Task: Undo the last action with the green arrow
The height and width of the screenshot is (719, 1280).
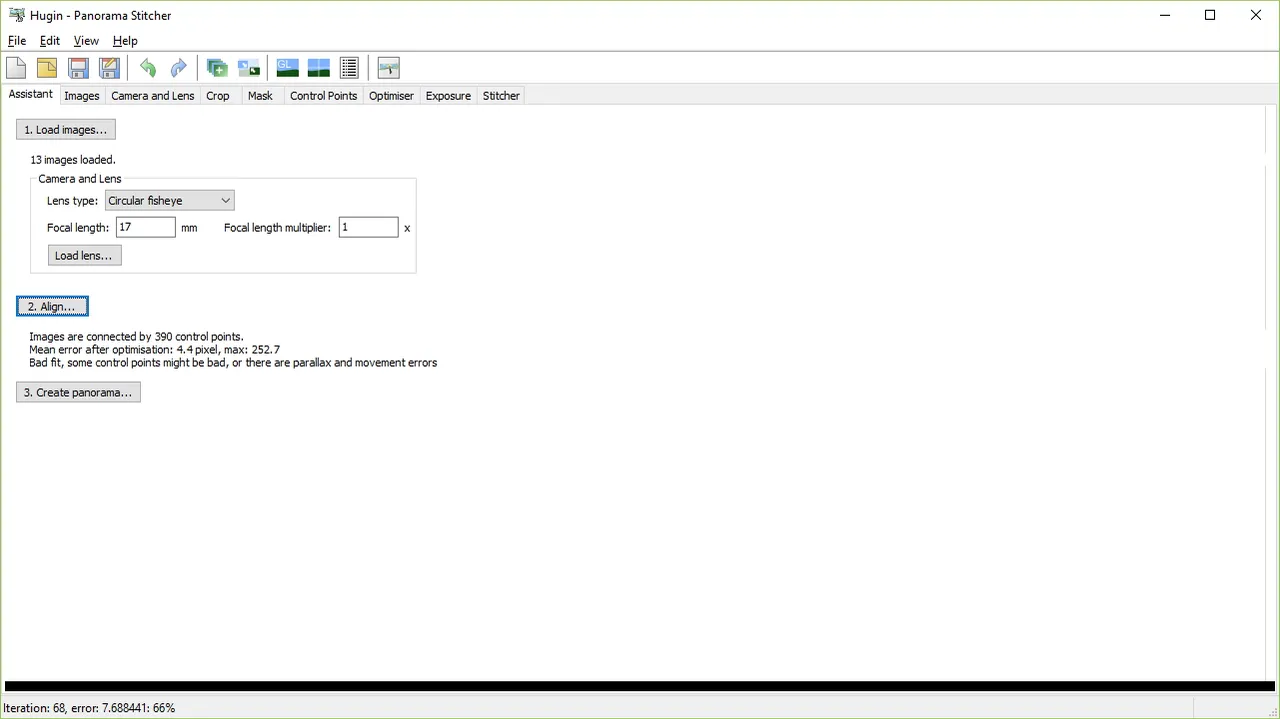Action: [x=148, y=68]
